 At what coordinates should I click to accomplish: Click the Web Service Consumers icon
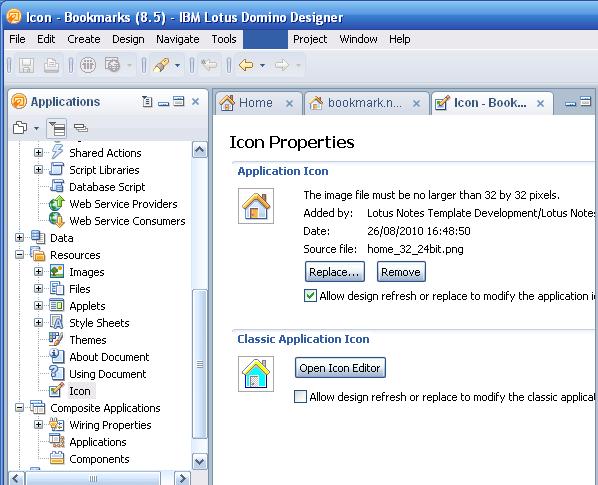coord(57,220)
